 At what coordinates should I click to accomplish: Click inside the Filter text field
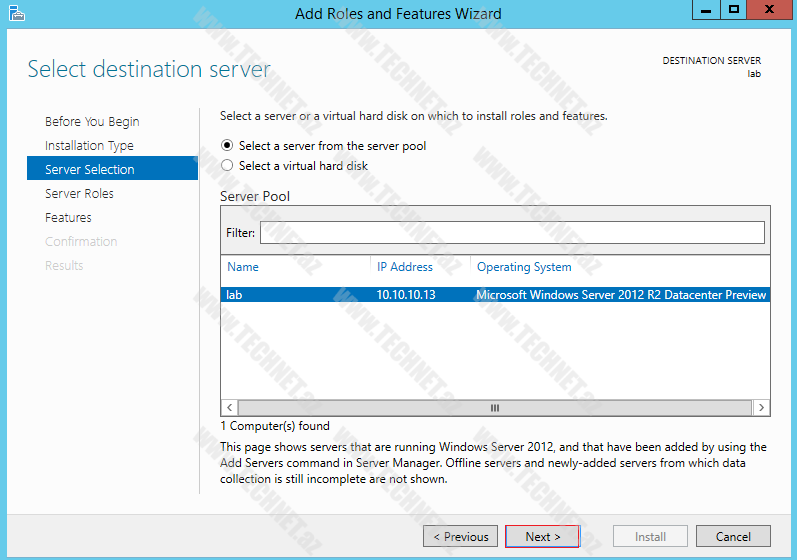[512, 233]
